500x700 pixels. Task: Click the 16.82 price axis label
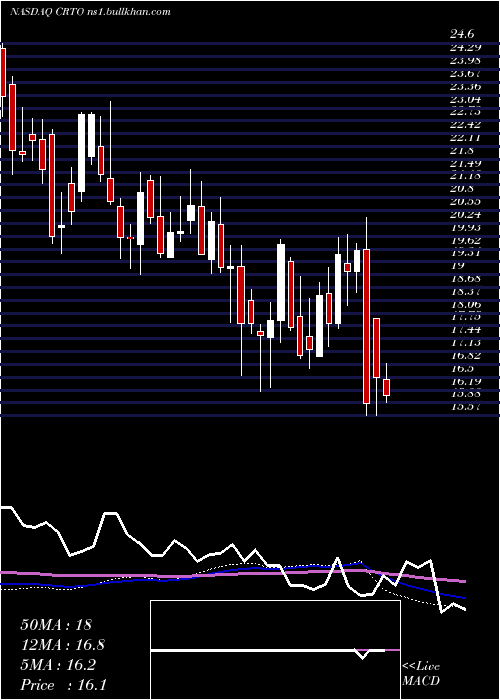[x=466, y=356]
